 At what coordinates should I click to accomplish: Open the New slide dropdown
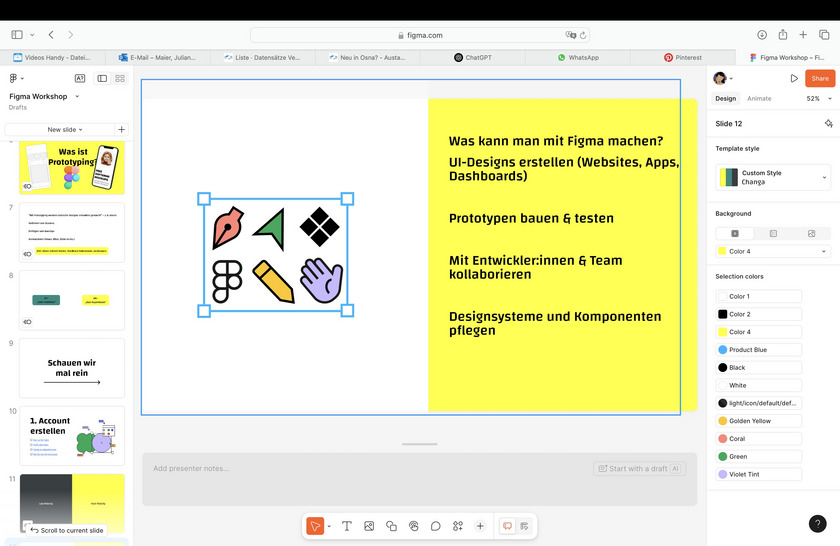coord(65,130)
